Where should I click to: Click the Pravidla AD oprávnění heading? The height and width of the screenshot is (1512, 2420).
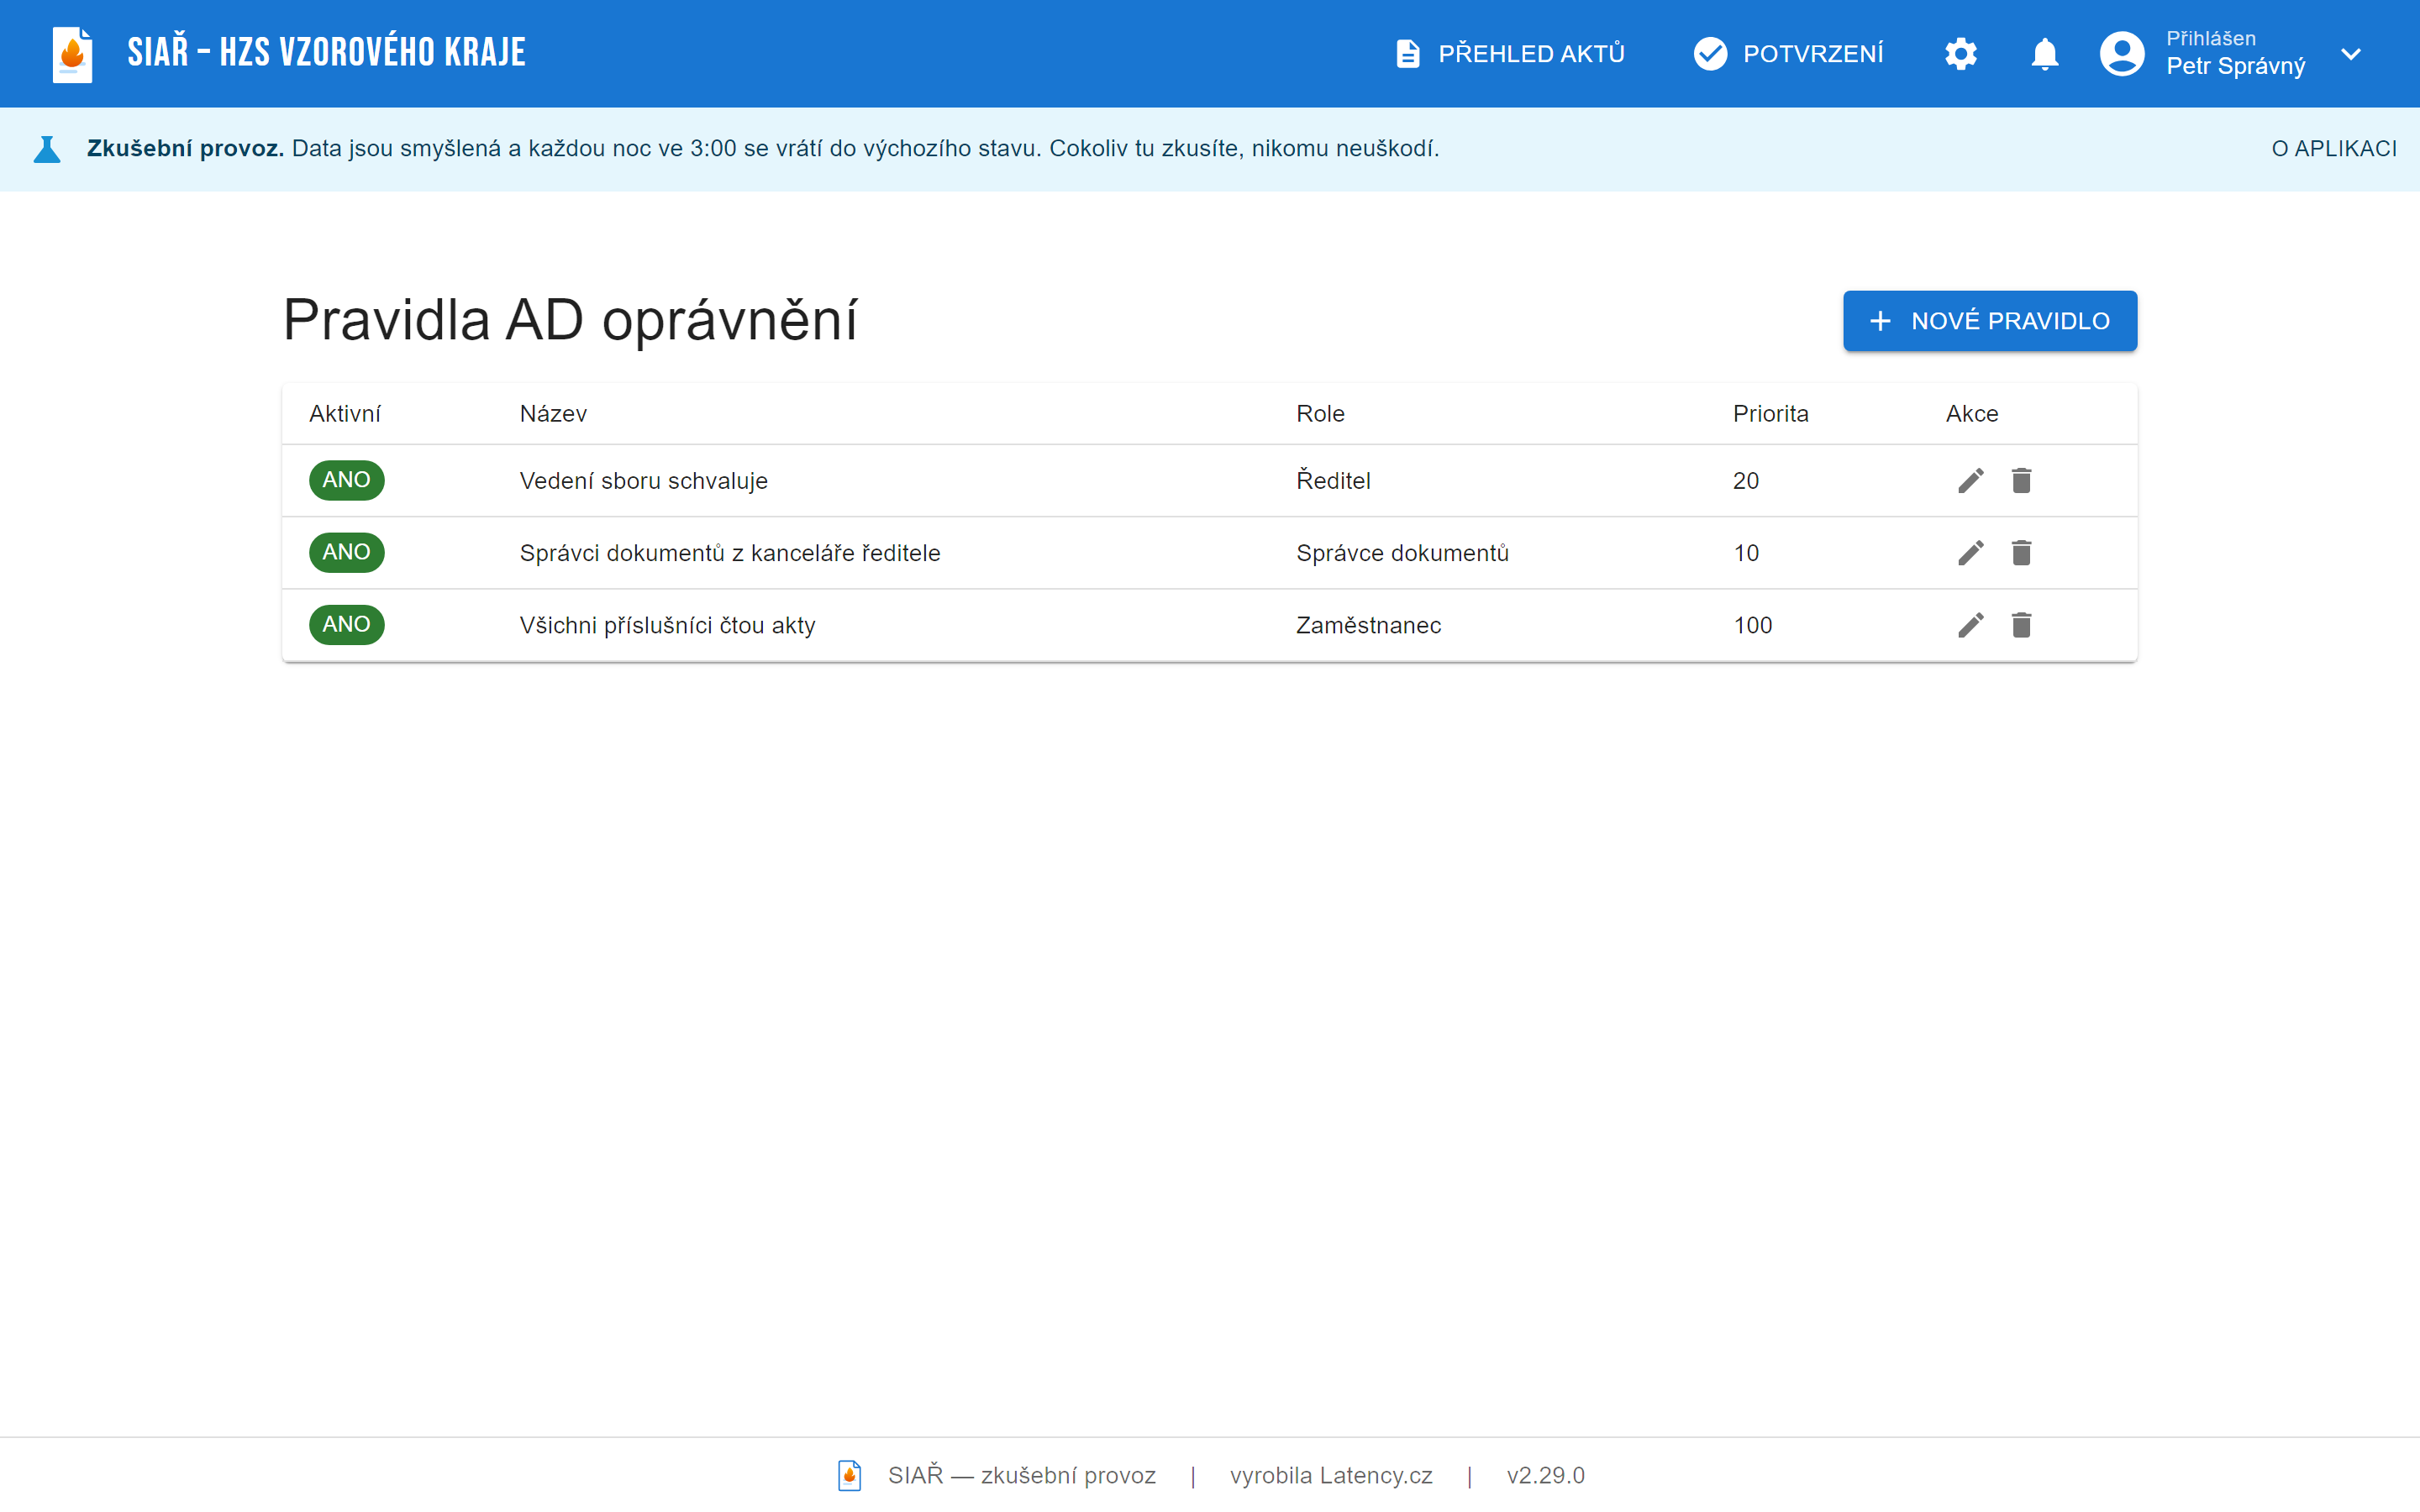click(x=570, y=321)
